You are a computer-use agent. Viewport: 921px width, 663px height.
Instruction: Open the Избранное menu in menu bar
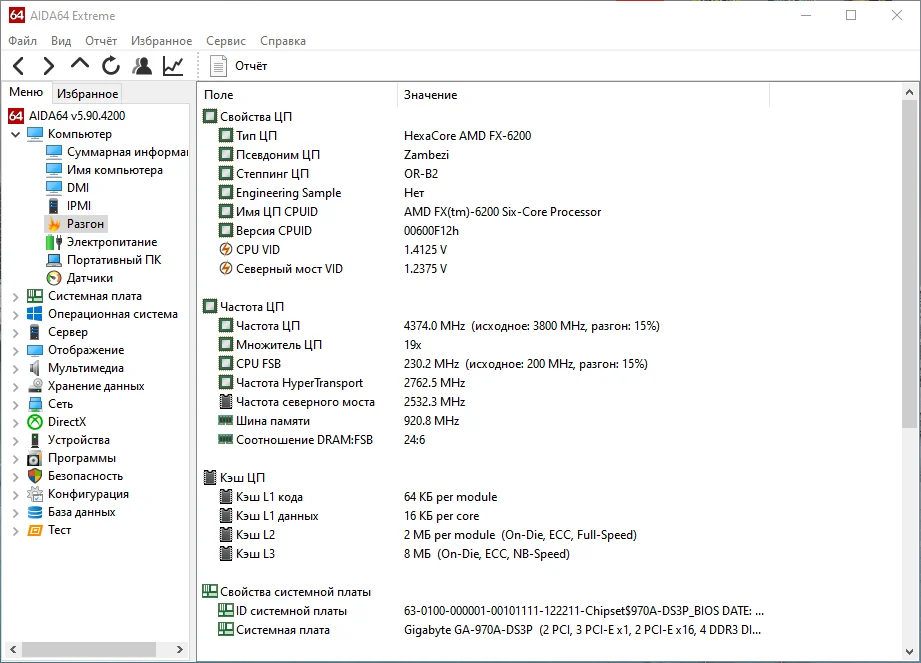[x=162, y=41]
